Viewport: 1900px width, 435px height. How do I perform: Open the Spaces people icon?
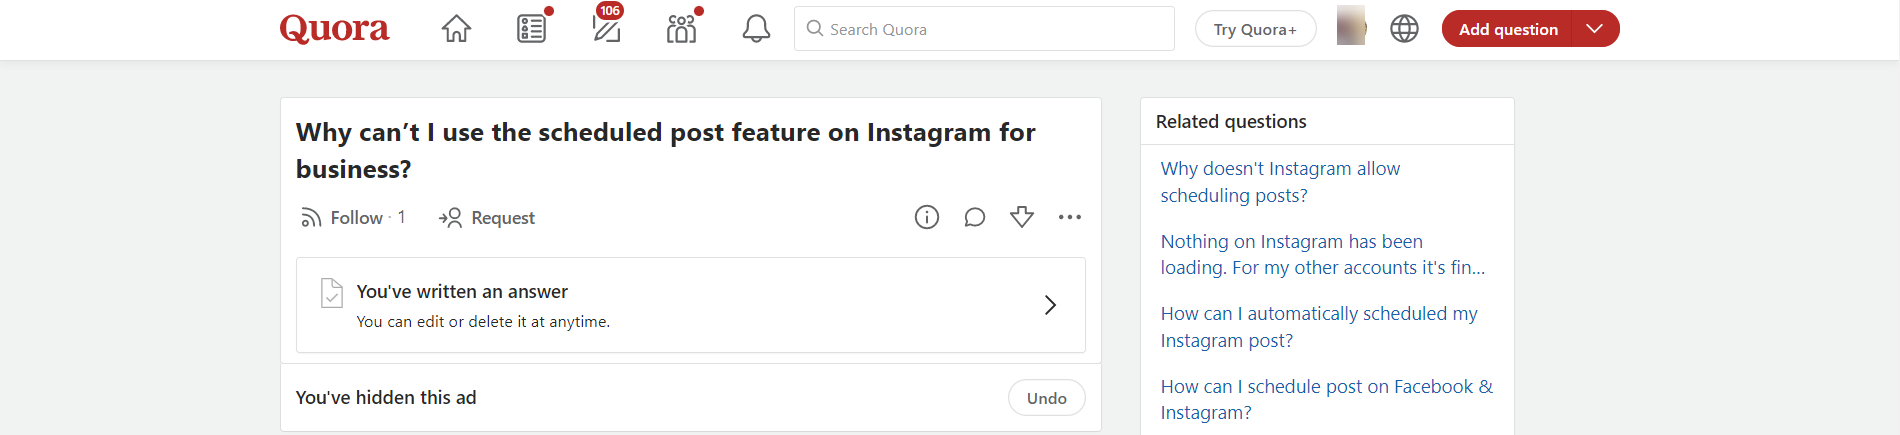click(x=682, y=29)
